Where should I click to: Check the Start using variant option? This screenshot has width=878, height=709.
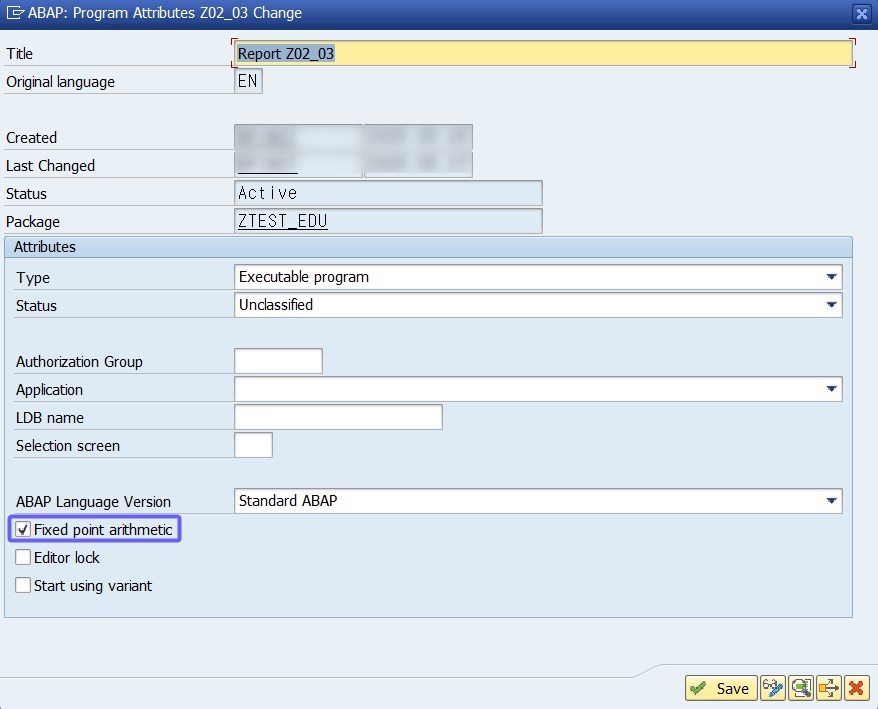click(x=23, y=585)
